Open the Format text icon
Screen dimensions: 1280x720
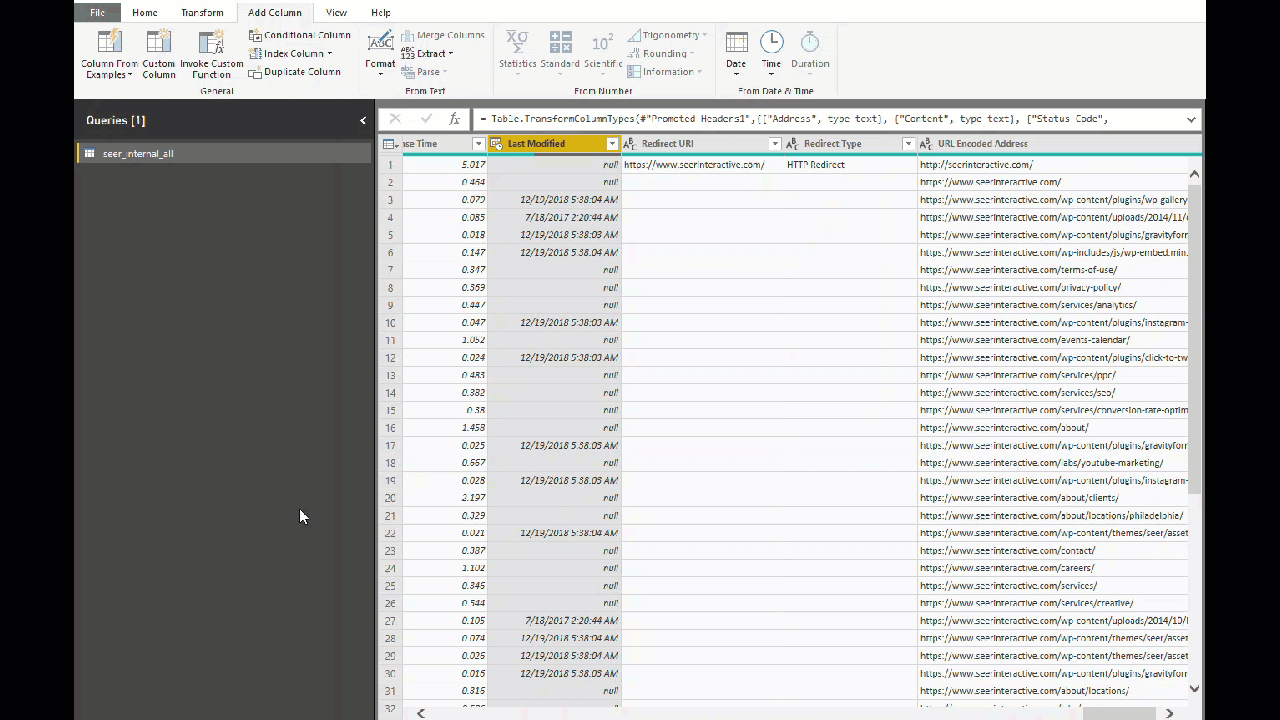(380, 42)
